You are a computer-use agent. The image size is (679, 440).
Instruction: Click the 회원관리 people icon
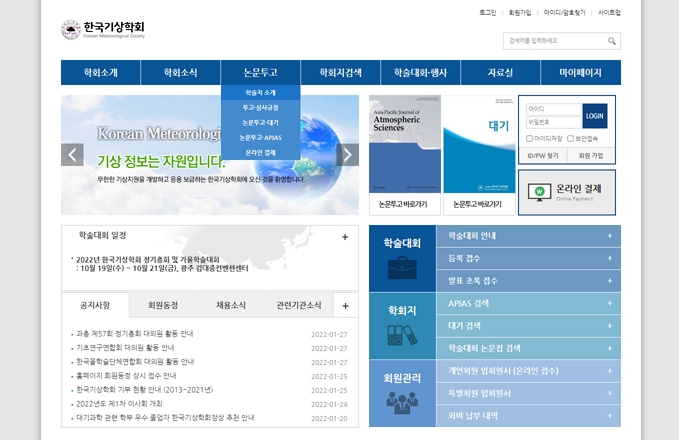click(404, 400)
